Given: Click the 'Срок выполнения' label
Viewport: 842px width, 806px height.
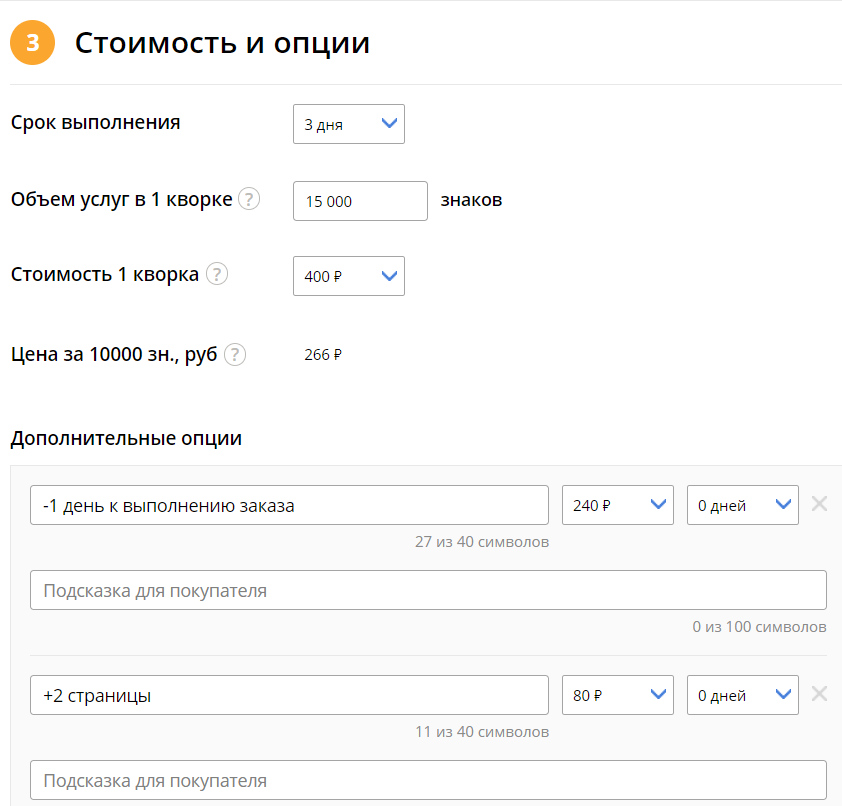Looking at the screenshot, I should pos(96,122).
